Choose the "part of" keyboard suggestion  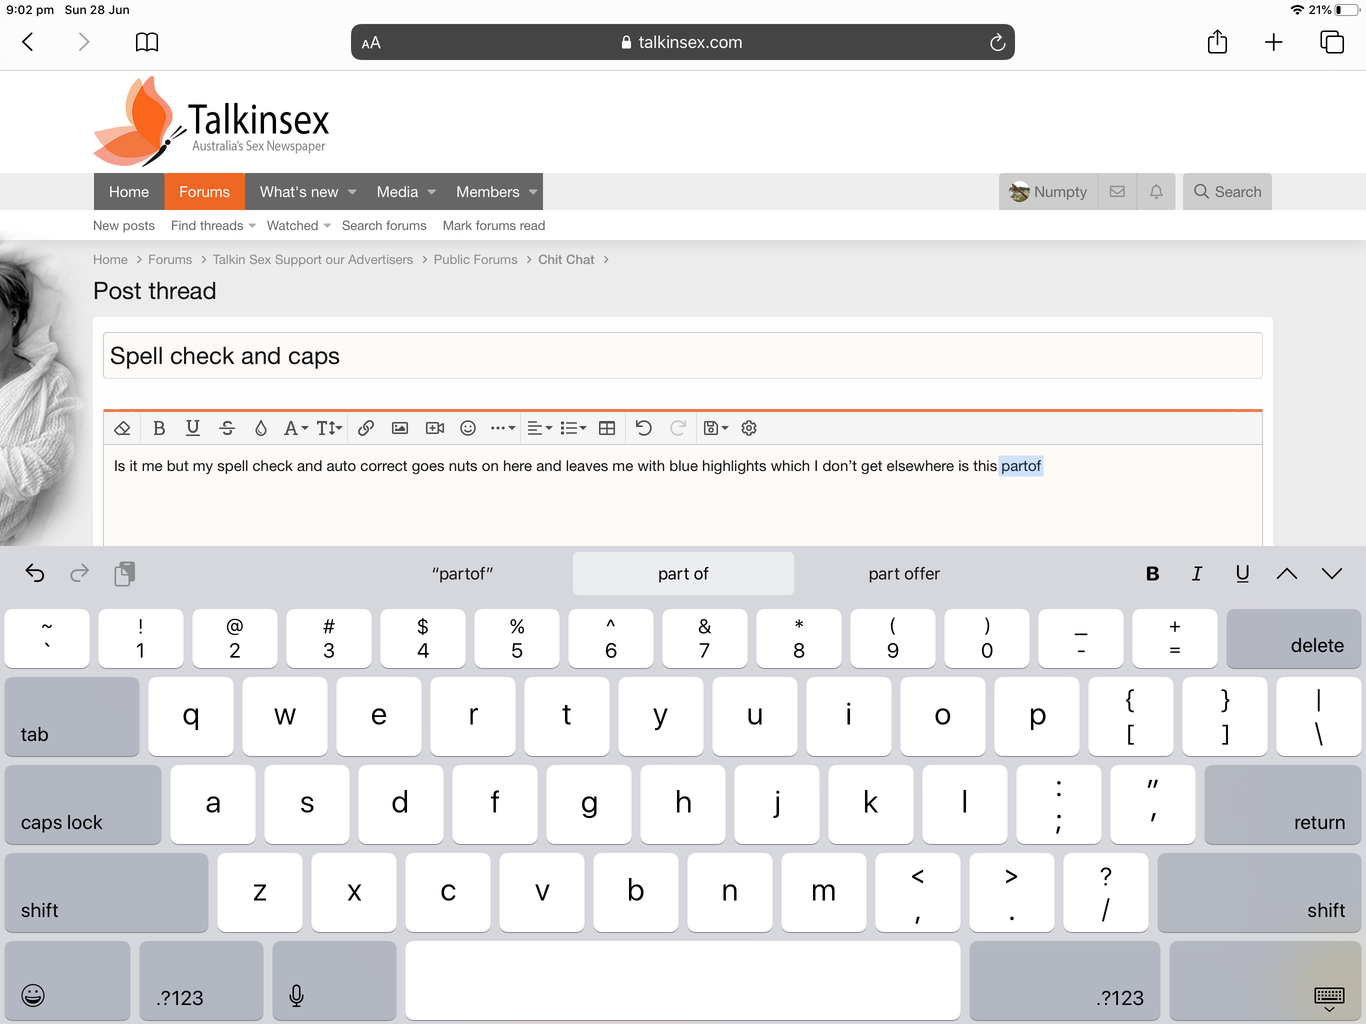pos(683,574)
